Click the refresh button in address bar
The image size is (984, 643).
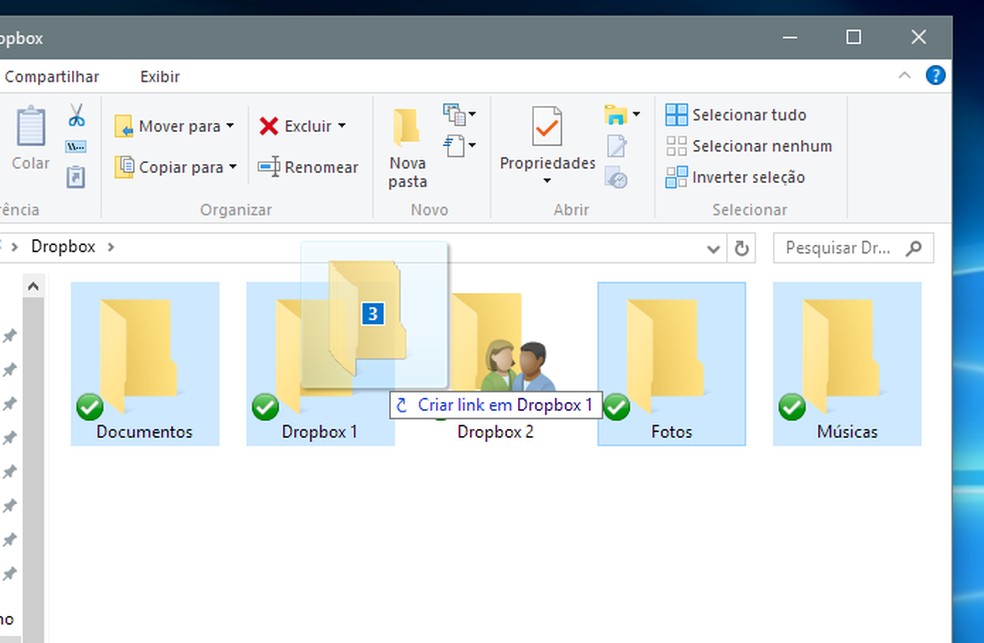(741, 248)
